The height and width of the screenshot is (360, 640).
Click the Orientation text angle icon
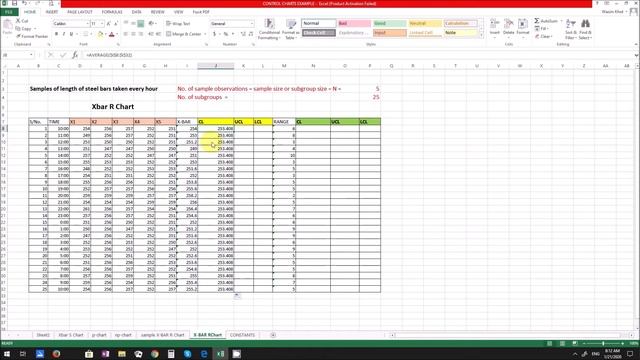pos(151,24)
